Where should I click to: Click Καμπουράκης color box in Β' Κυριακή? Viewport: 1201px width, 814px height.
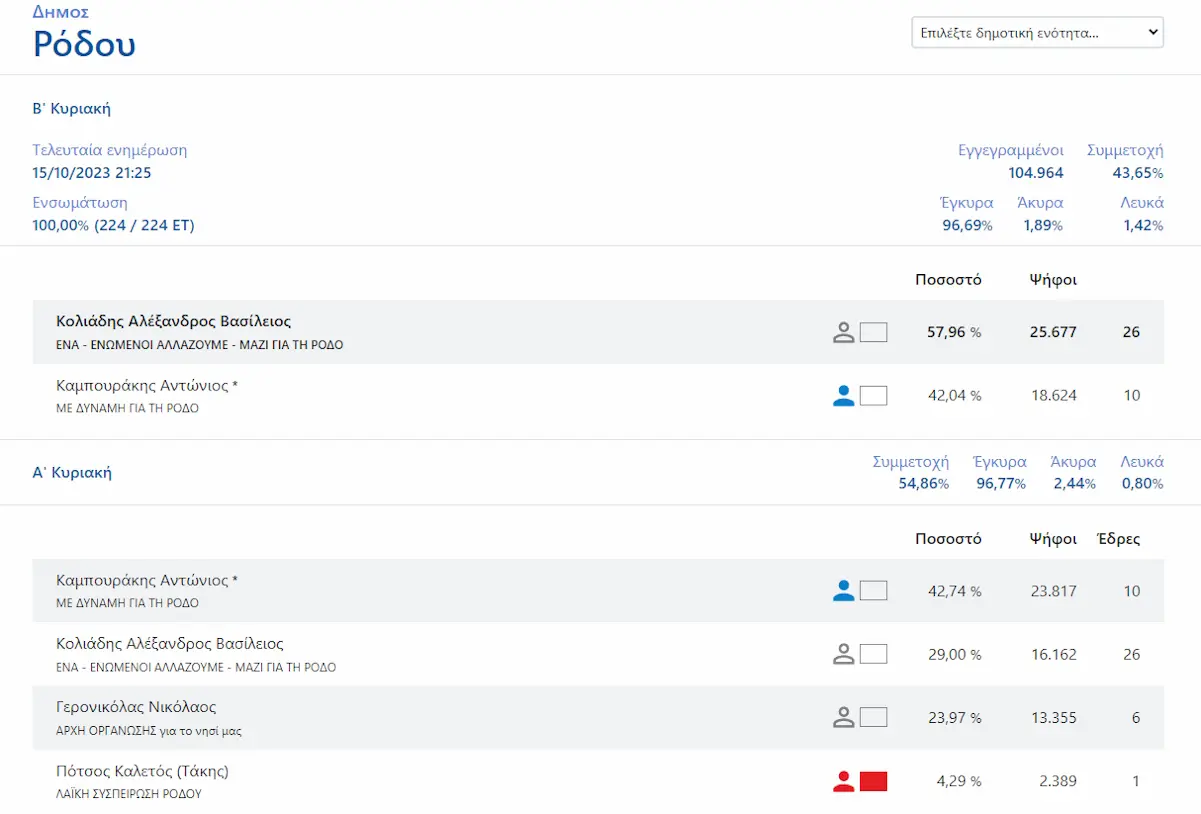point(873,396)
